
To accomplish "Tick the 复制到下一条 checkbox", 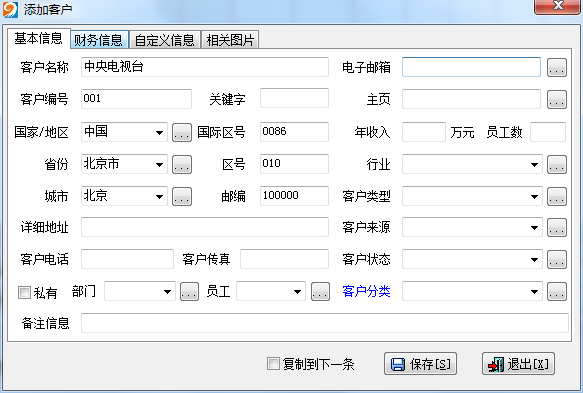I will point(273,364).
